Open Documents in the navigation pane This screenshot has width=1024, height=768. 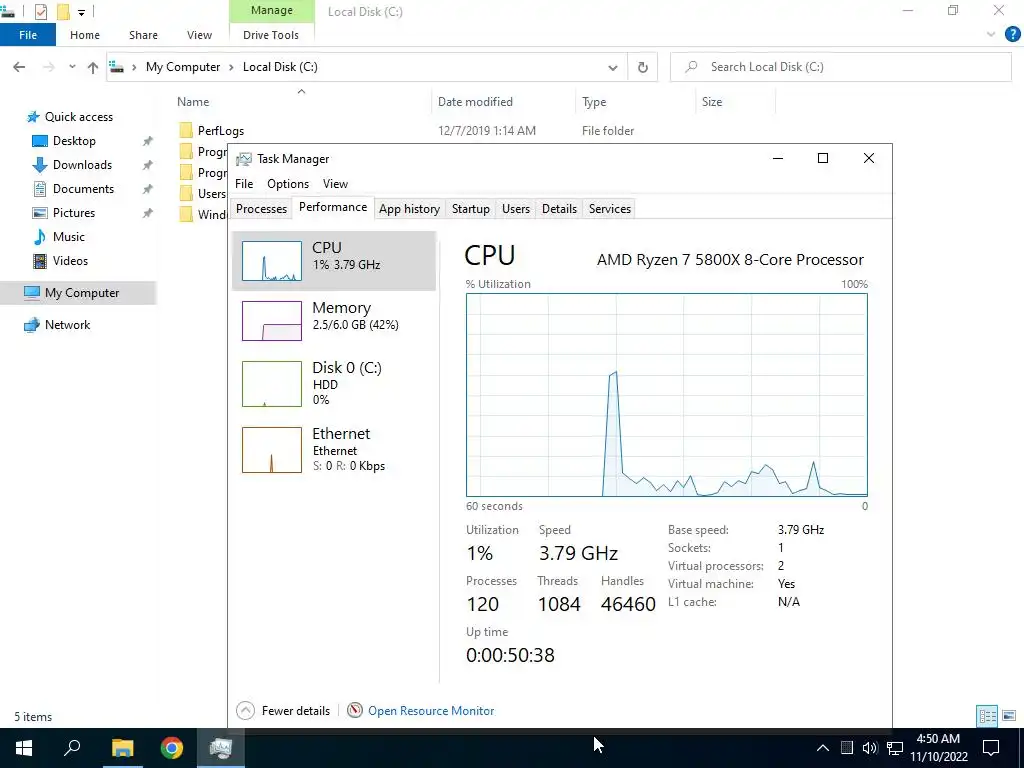click(84, 189)
